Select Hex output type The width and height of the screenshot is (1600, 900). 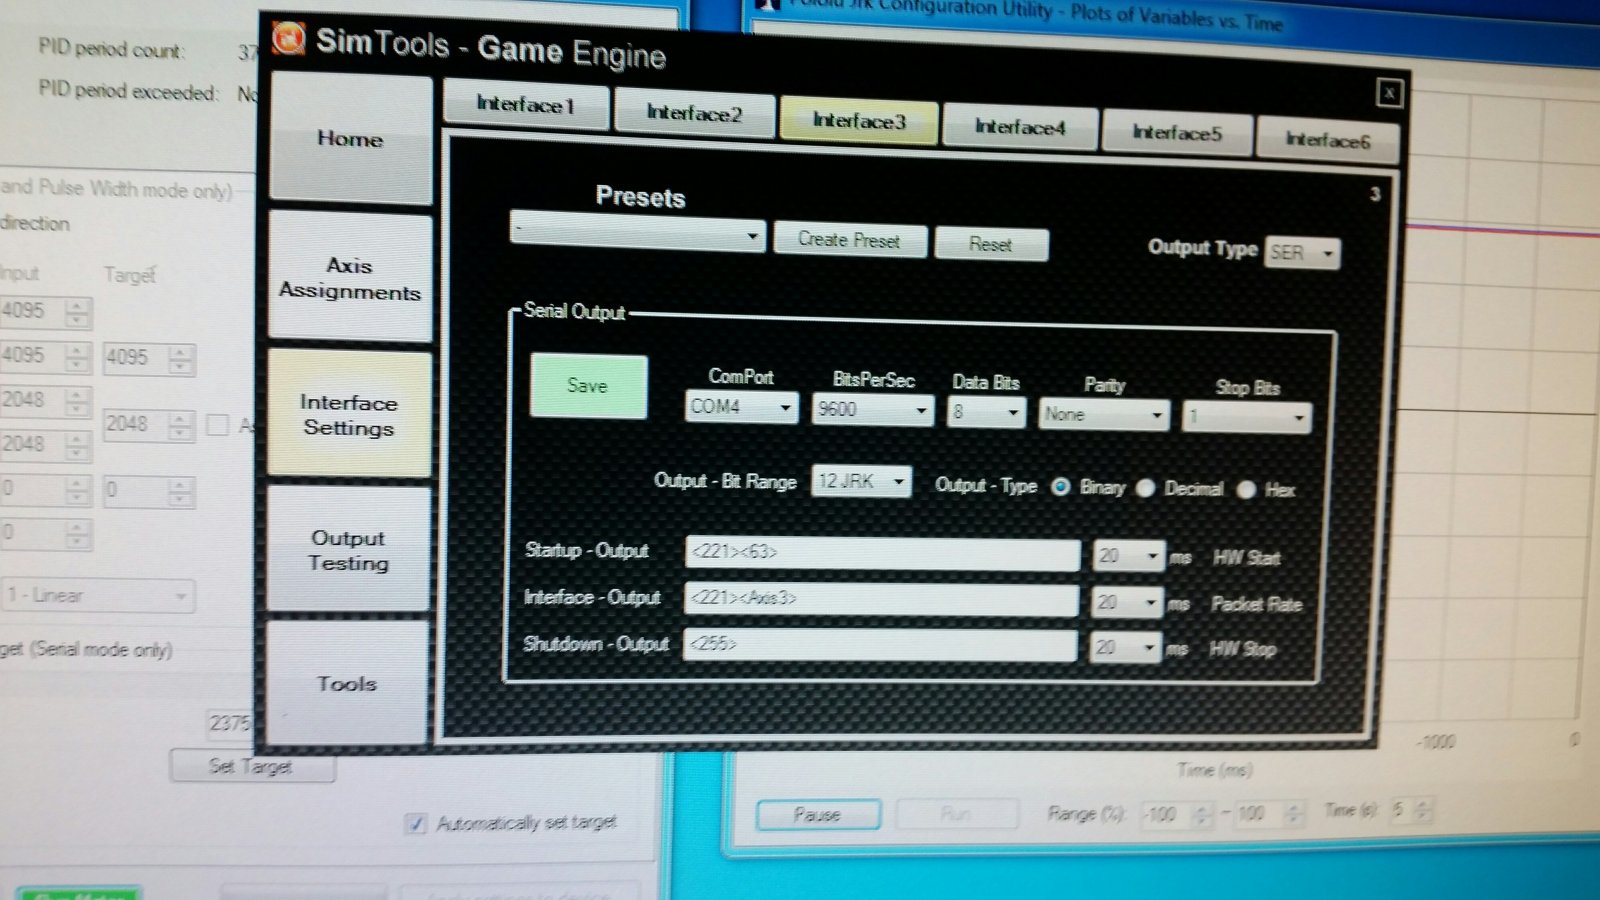[1246, 490]
